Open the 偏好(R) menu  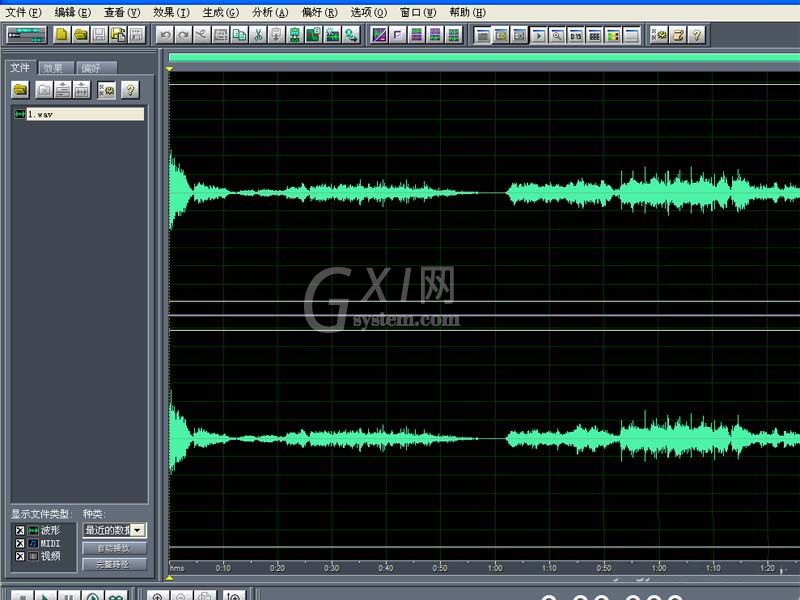click(320, 12)
